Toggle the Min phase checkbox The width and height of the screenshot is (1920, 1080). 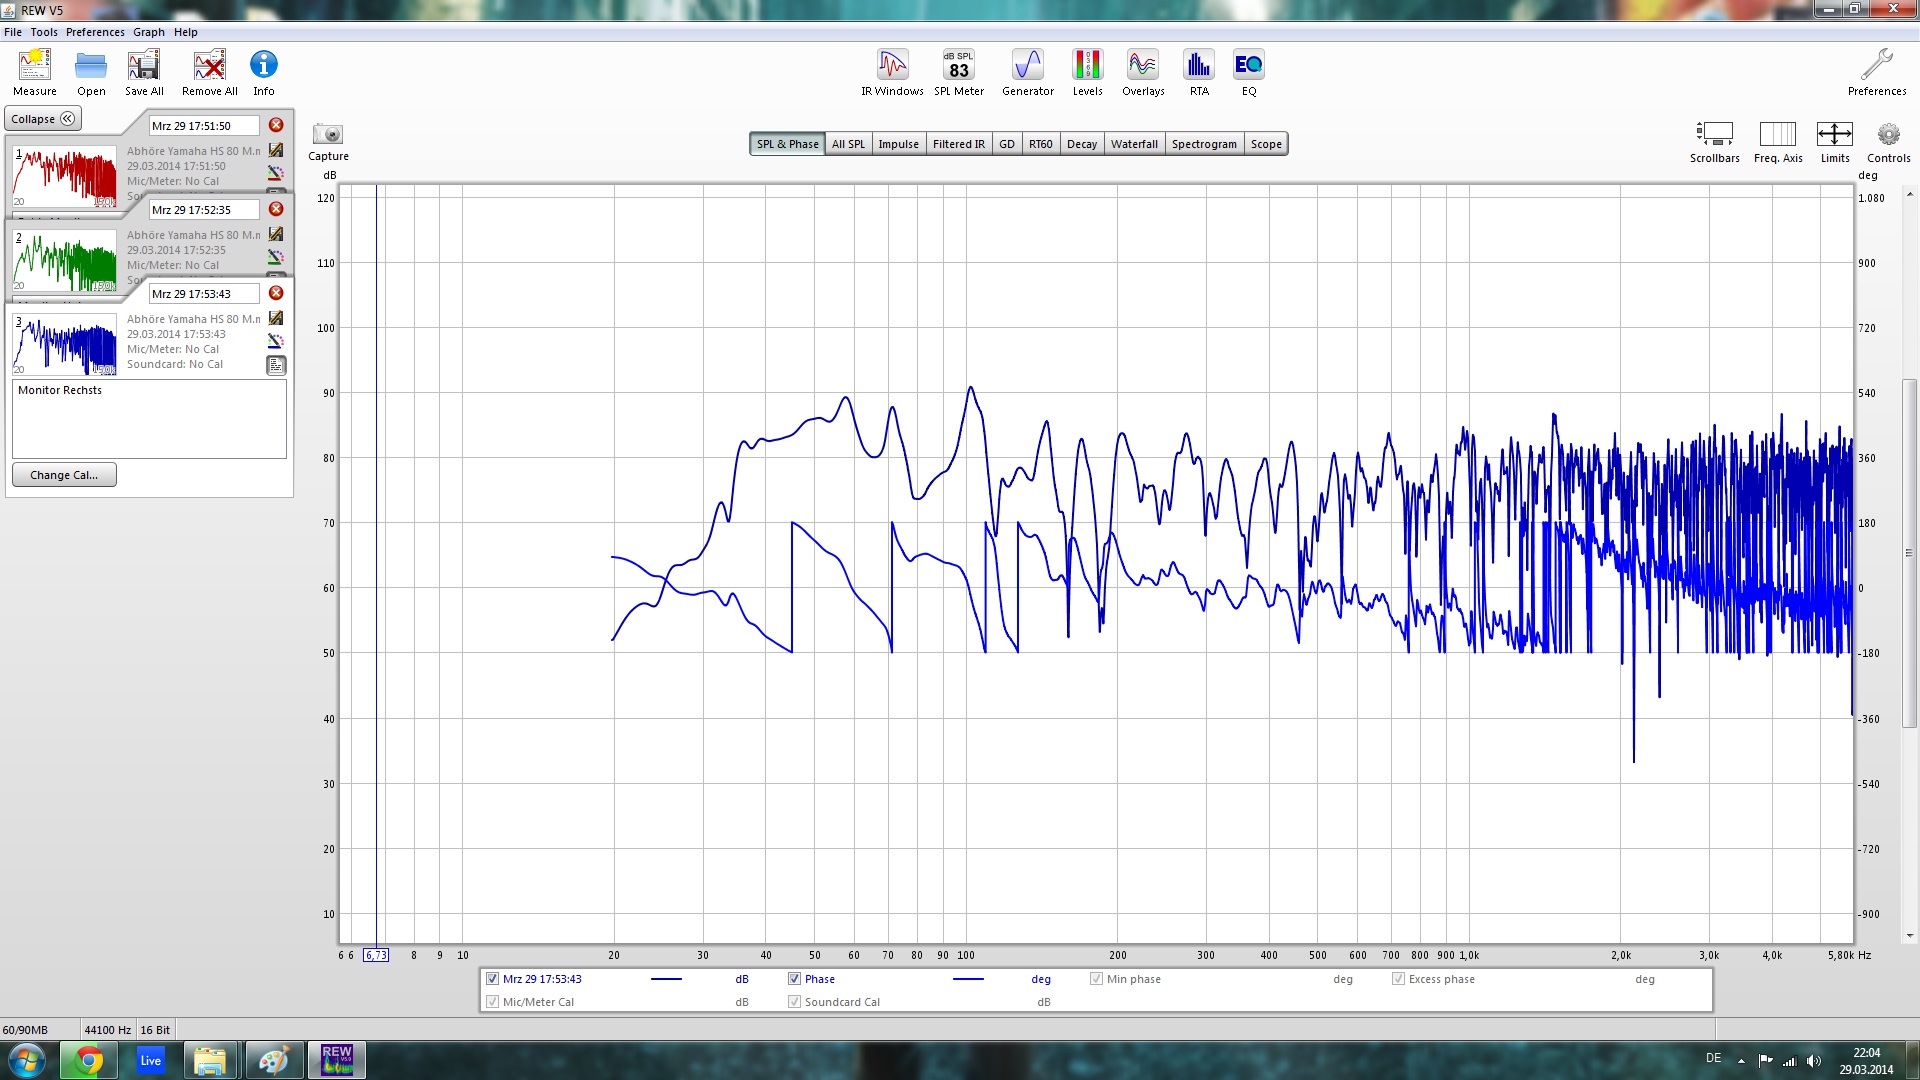point(1096,979)
